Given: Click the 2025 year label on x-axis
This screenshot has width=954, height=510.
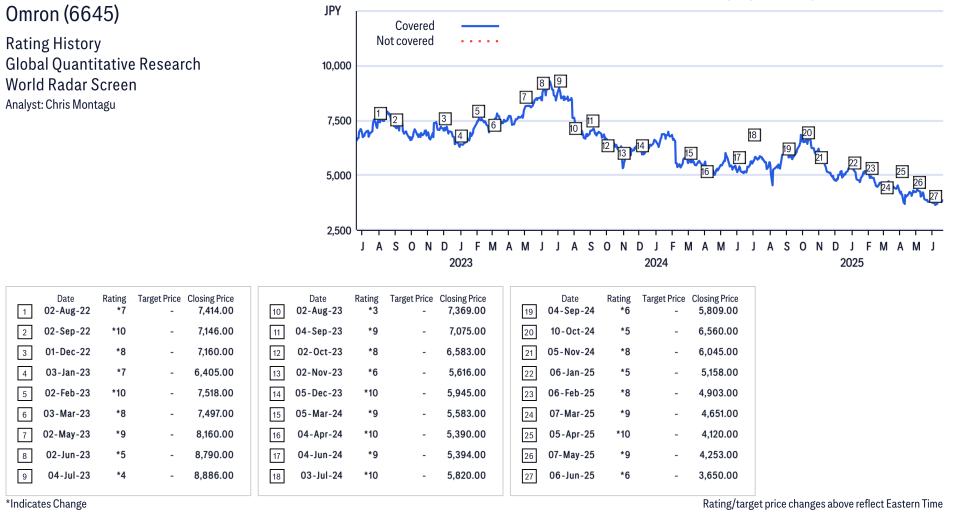Looking at the screenshot, I should point(852,262).
